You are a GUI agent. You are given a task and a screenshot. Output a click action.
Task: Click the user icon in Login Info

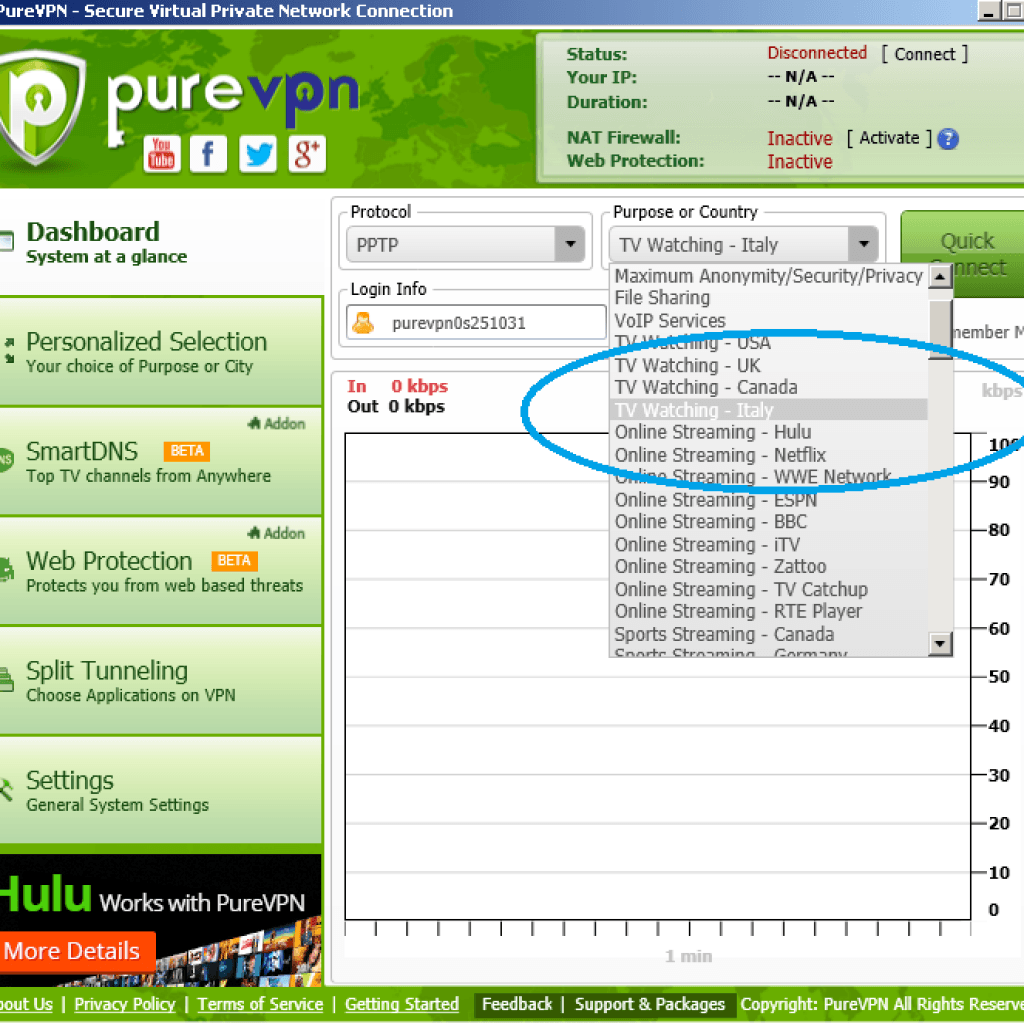[x=363, y=323]
